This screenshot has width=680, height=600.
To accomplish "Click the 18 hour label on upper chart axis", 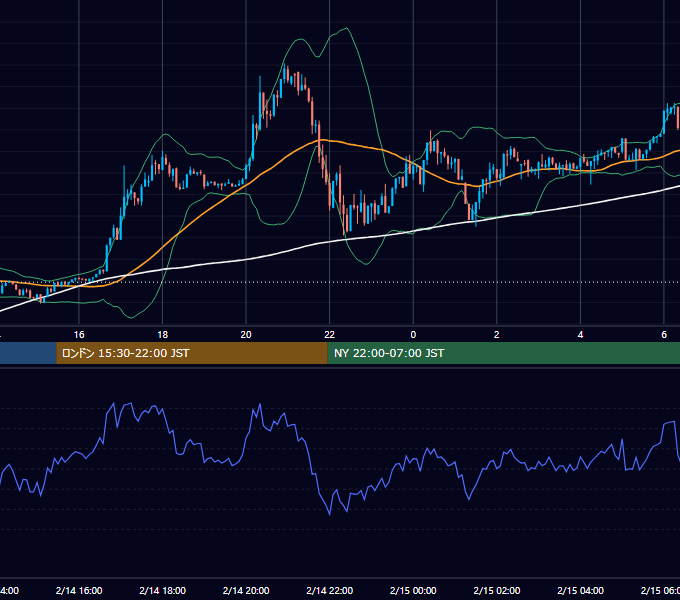I will point(163,335).
